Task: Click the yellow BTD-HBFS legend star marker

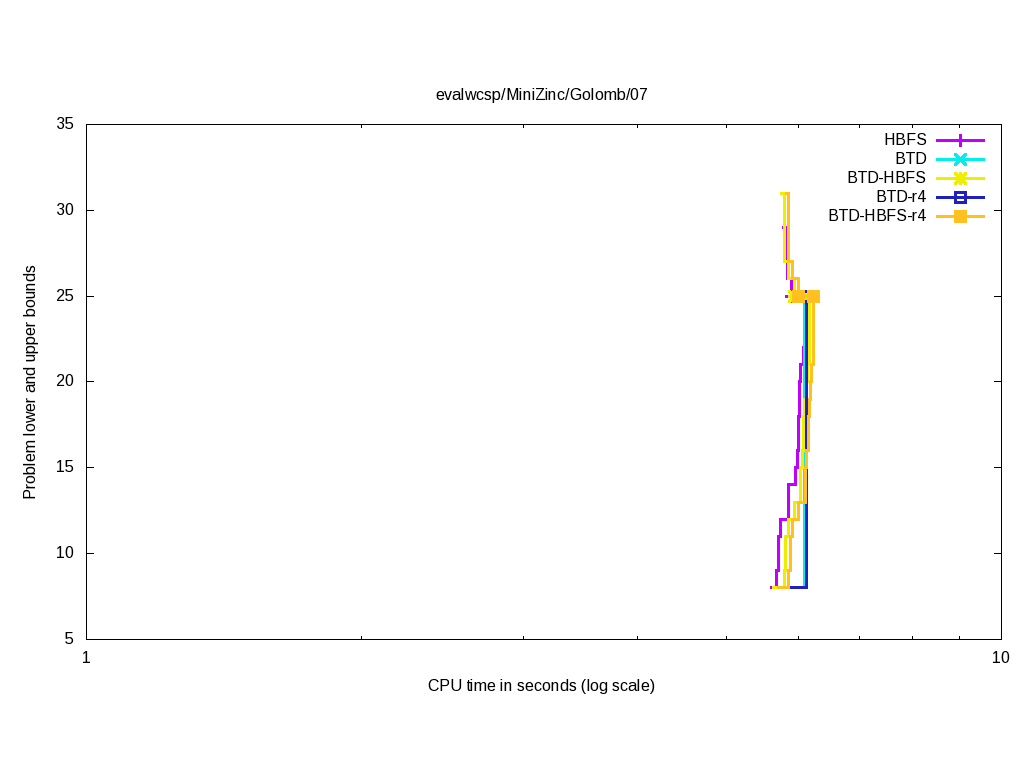Action: pos(960,178)
